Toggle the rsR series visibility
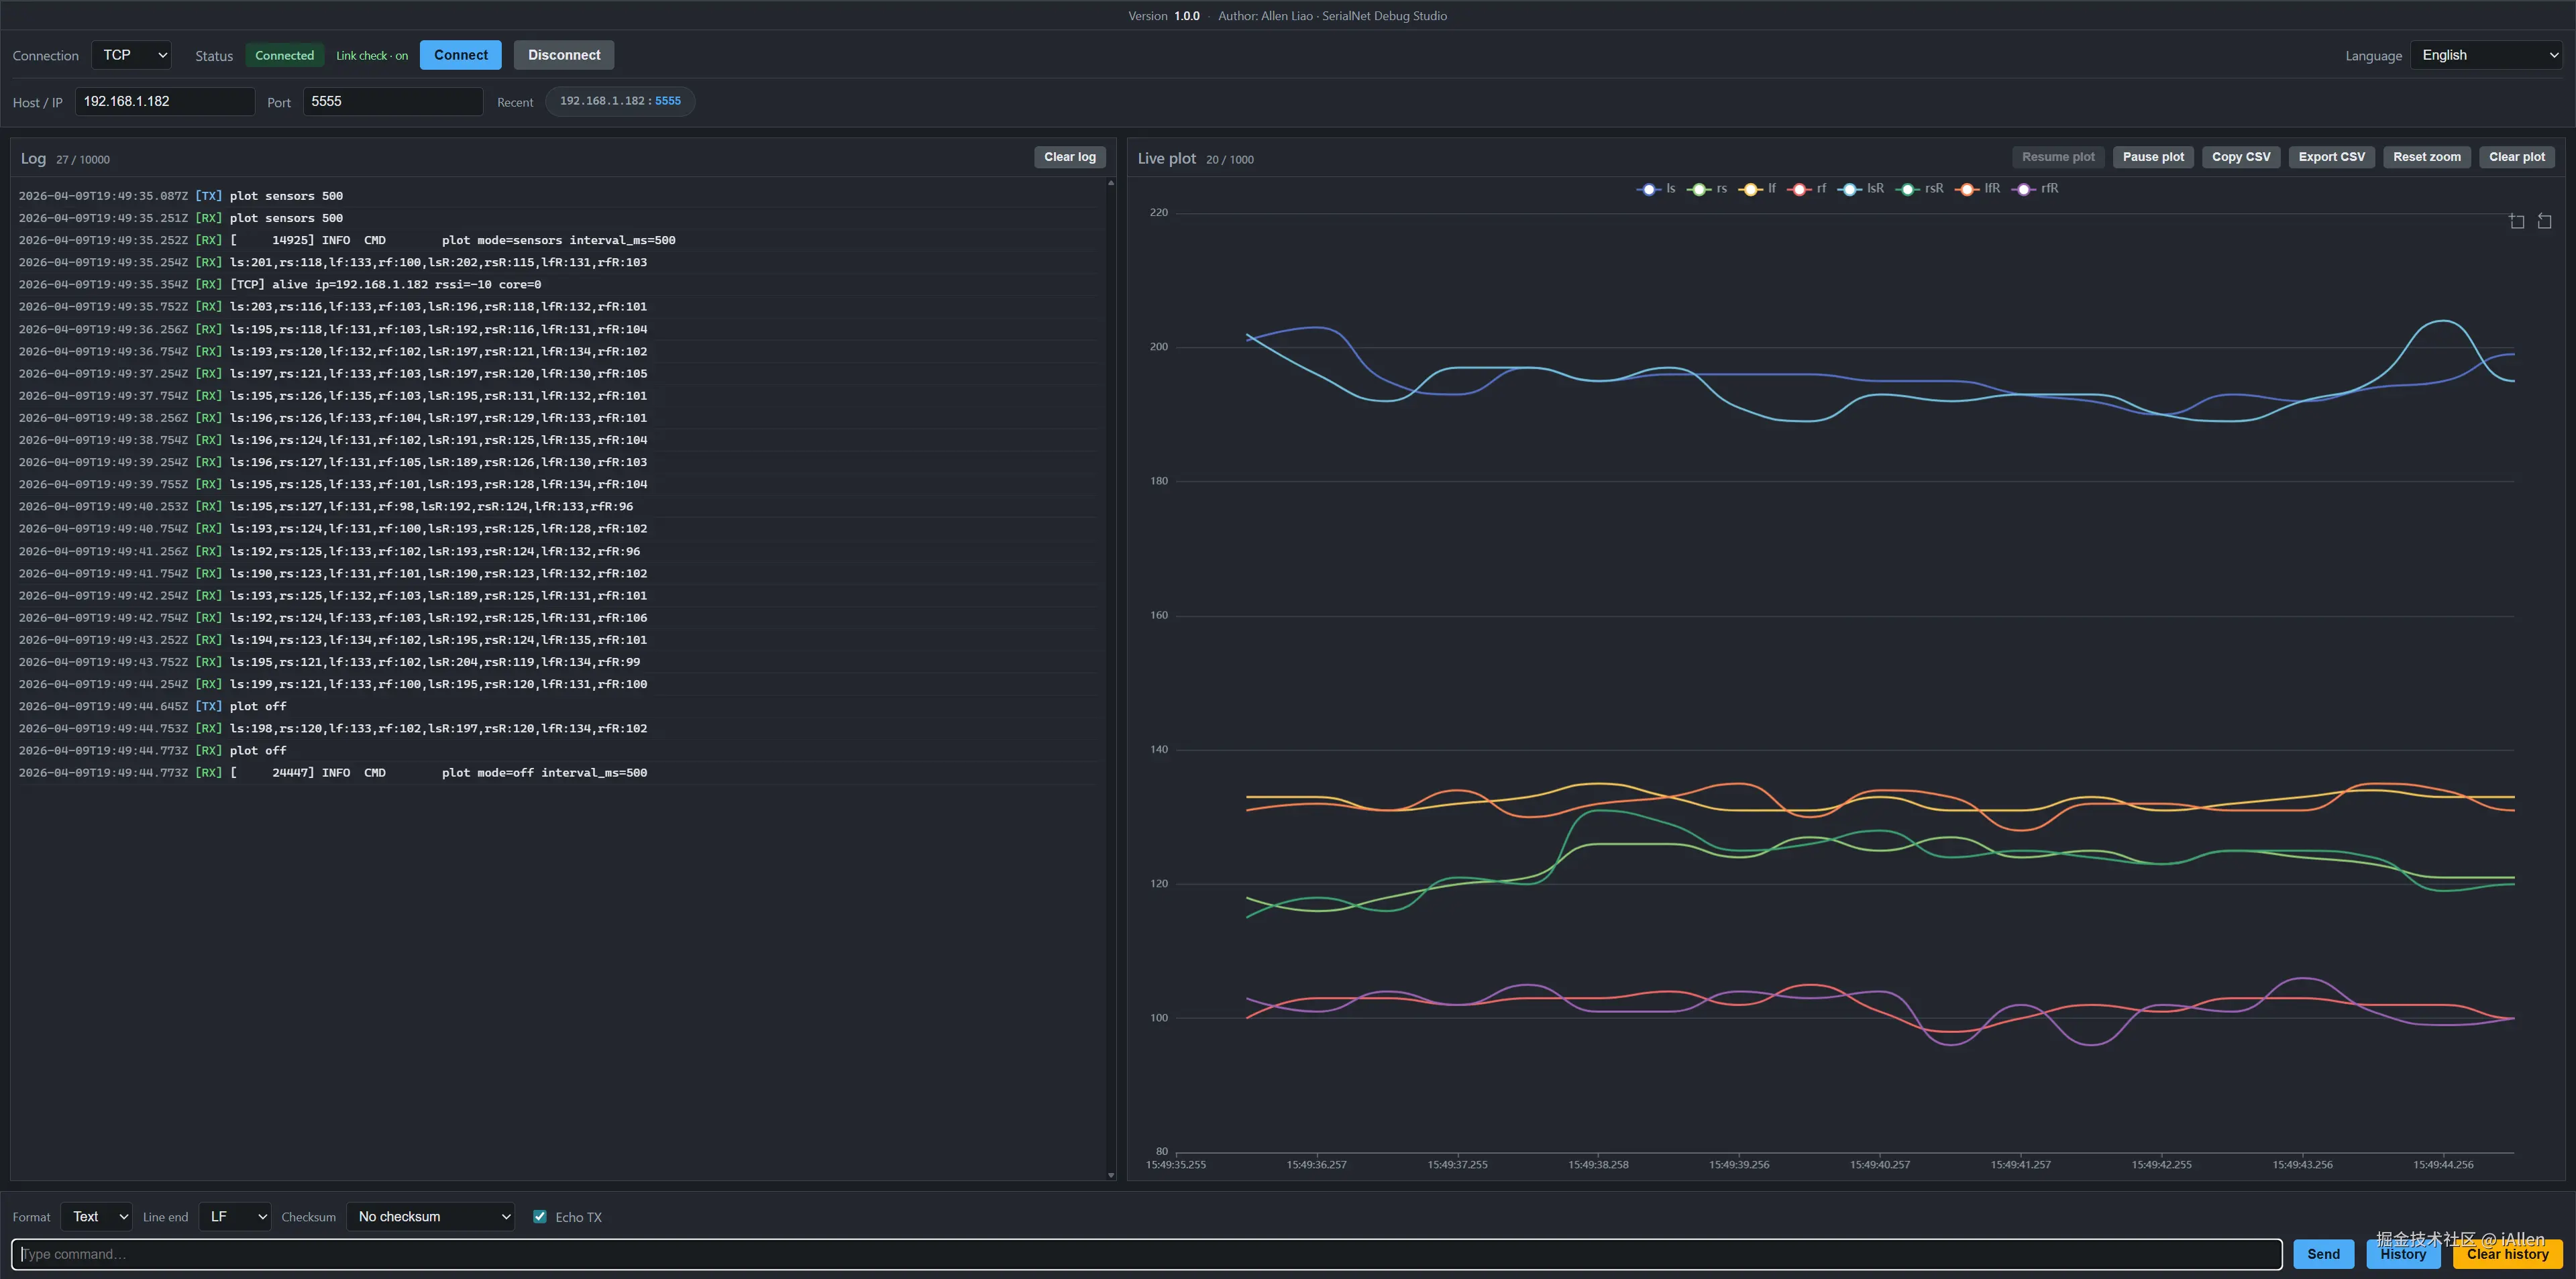Screen dimensions: 2576x1279 tap(1908, 189)
